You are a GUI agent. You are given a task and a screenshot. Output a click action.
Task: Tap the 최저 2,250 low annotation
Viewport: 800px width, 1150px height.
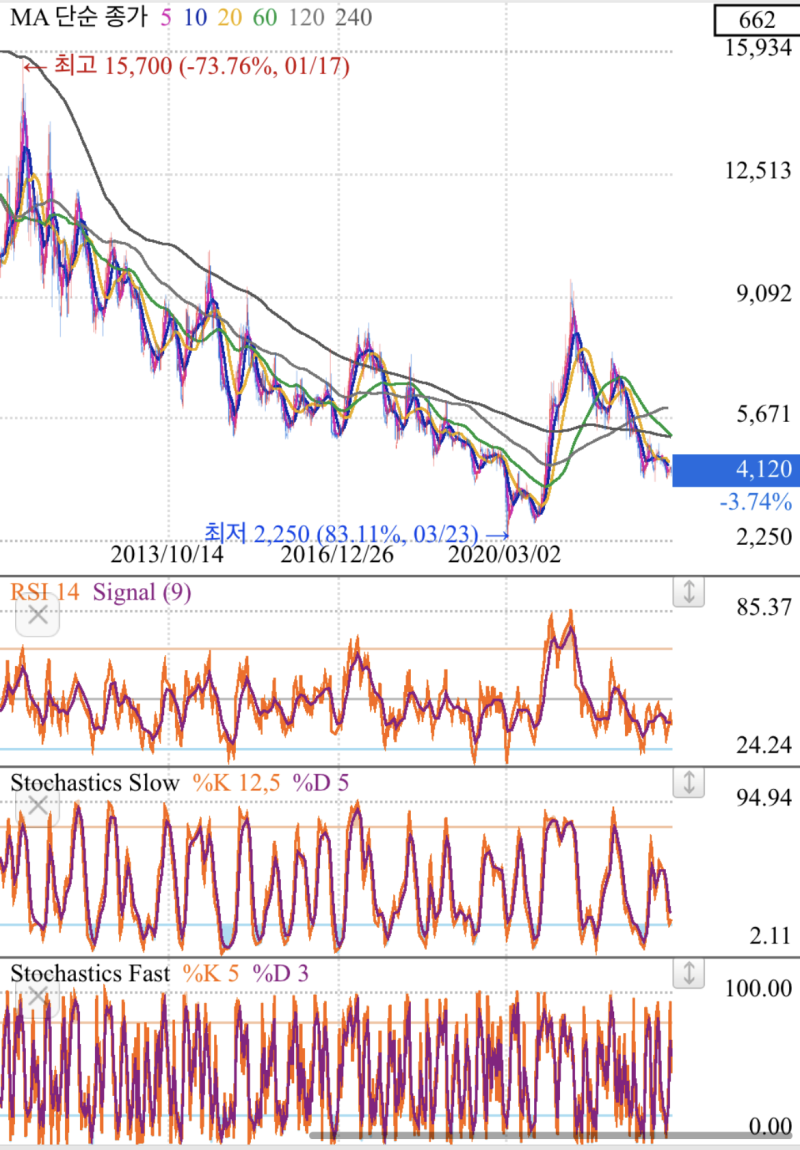point(355,533)
